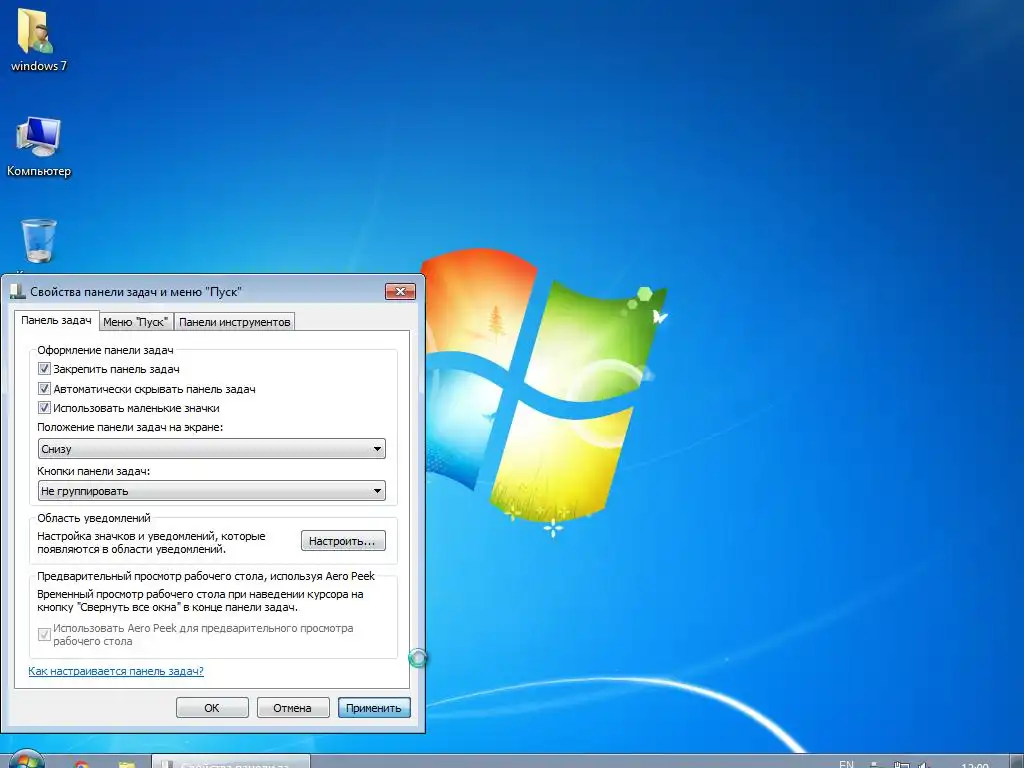Viewport: 1024px width, 768px height.
Task: Click the 'Отмена' button
Action: tap(293, 708)
